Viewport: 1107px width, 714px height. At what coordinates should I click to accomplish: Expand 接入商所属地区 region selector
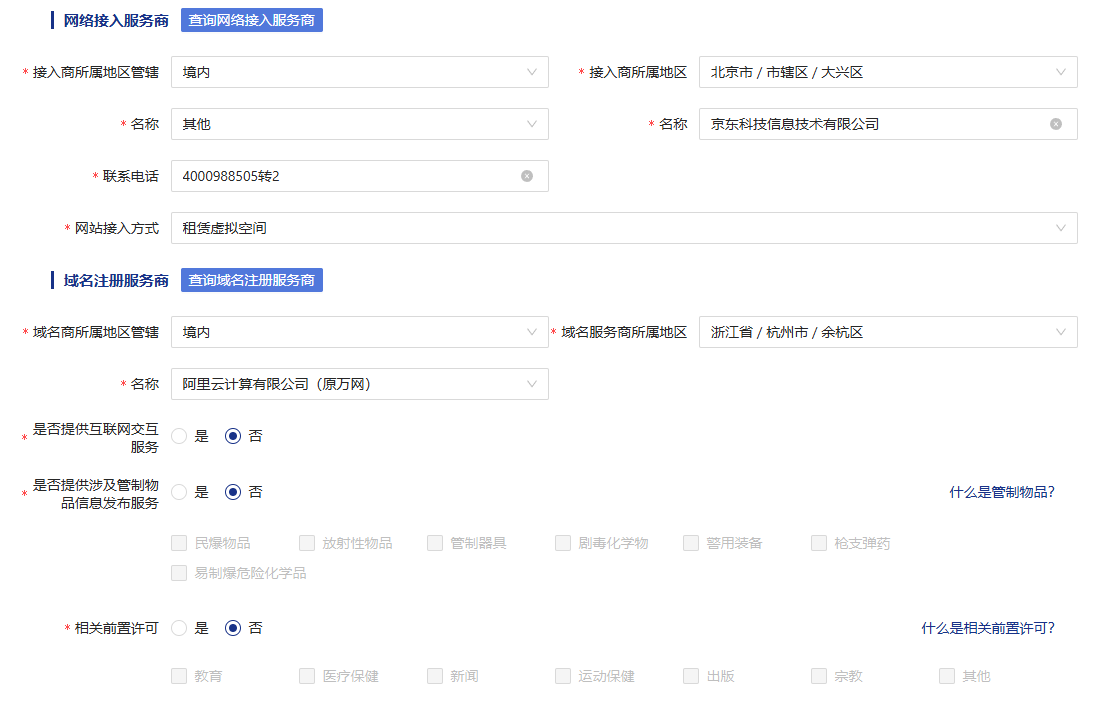887,72
